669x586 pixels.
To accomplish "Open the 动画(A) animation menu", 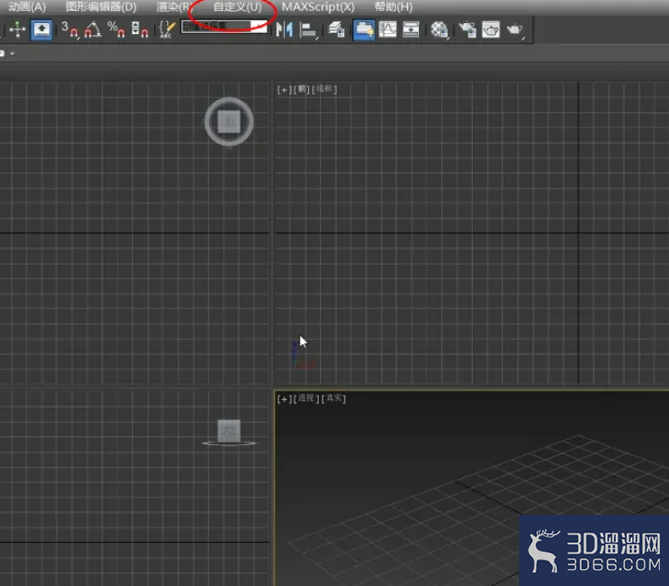I will point(27,7).
